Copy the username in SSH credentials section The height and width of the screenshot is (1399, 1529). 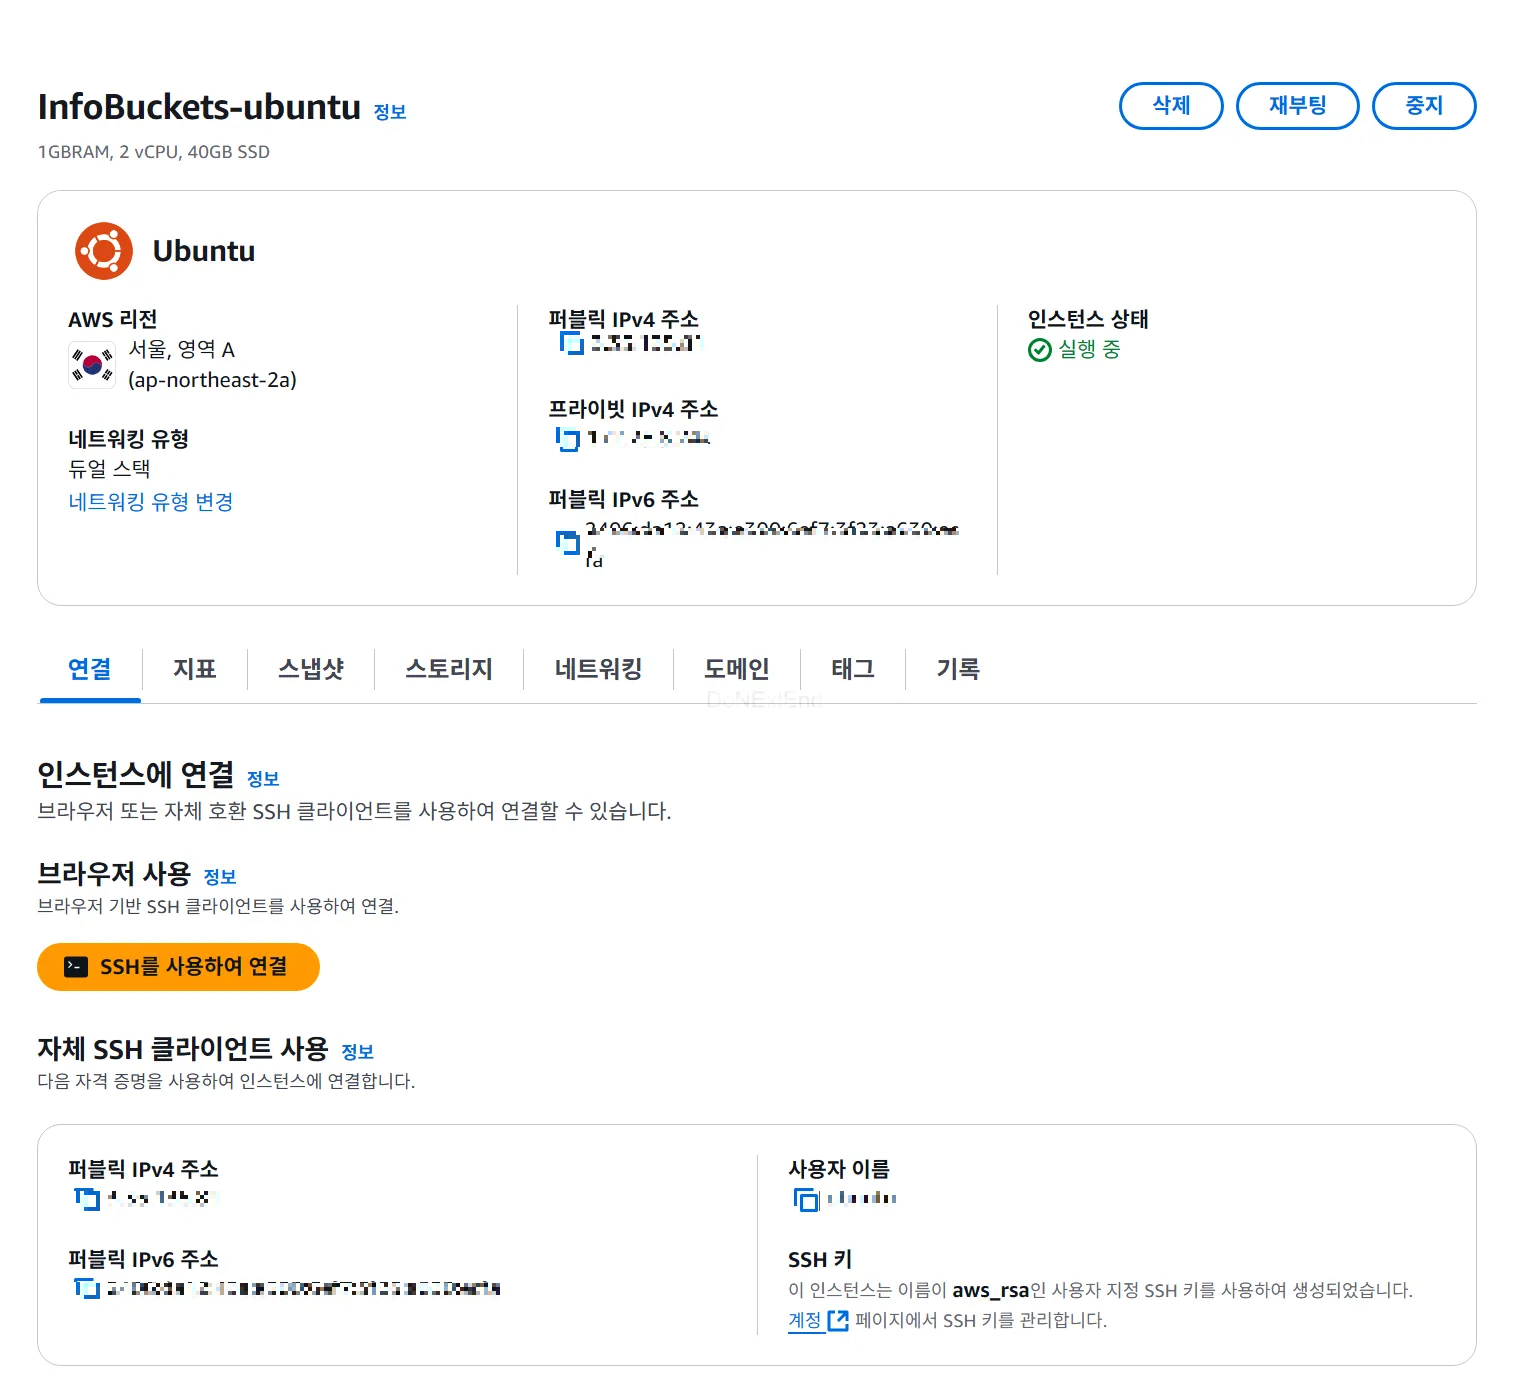tap(805, 1198)
